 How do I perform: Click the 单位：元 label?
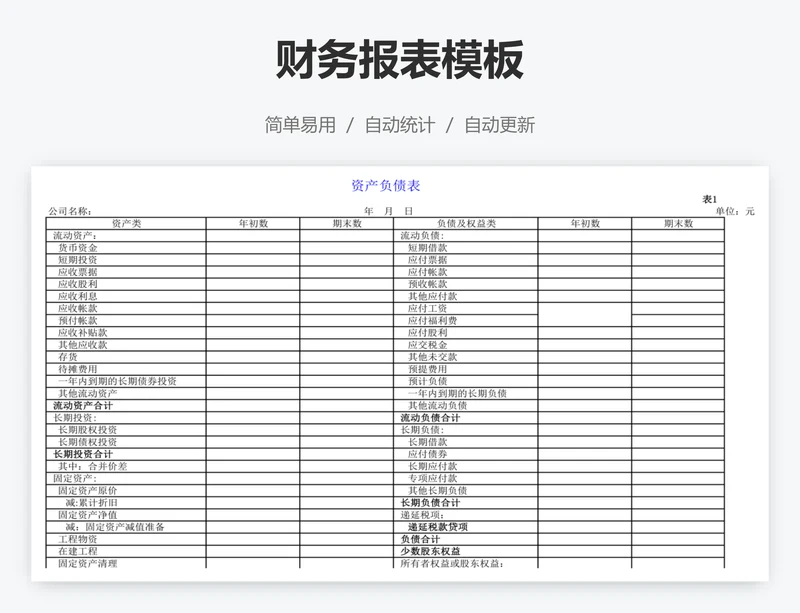(735, 211)
